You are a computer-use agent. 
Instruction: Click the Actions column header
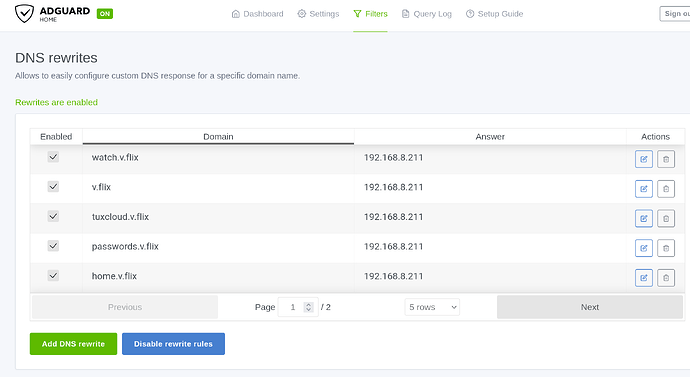point(655,137)
